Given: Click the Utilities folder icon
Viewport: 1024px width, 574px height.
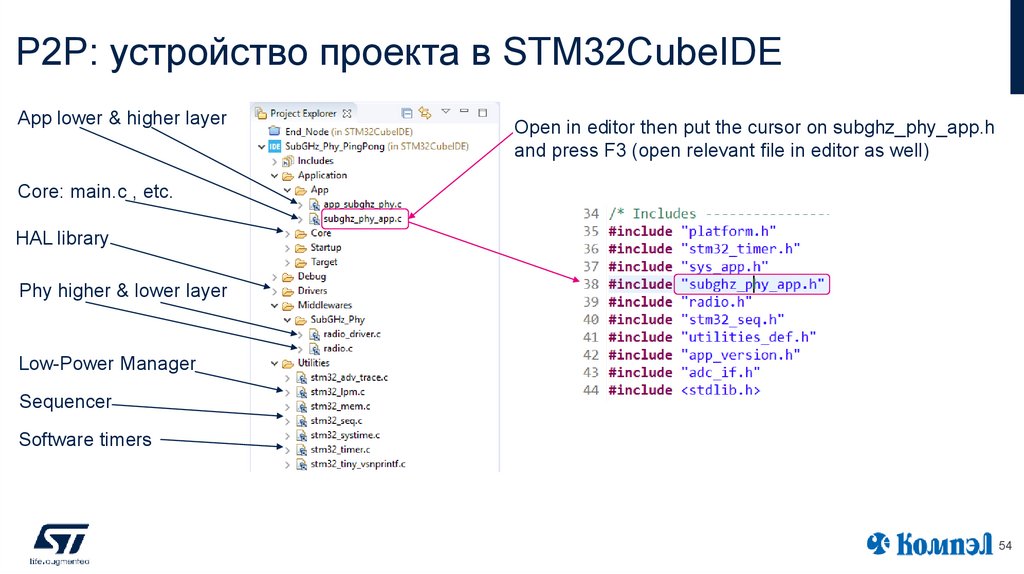Looking at the screenshot, I should click(x=288, y=363).
